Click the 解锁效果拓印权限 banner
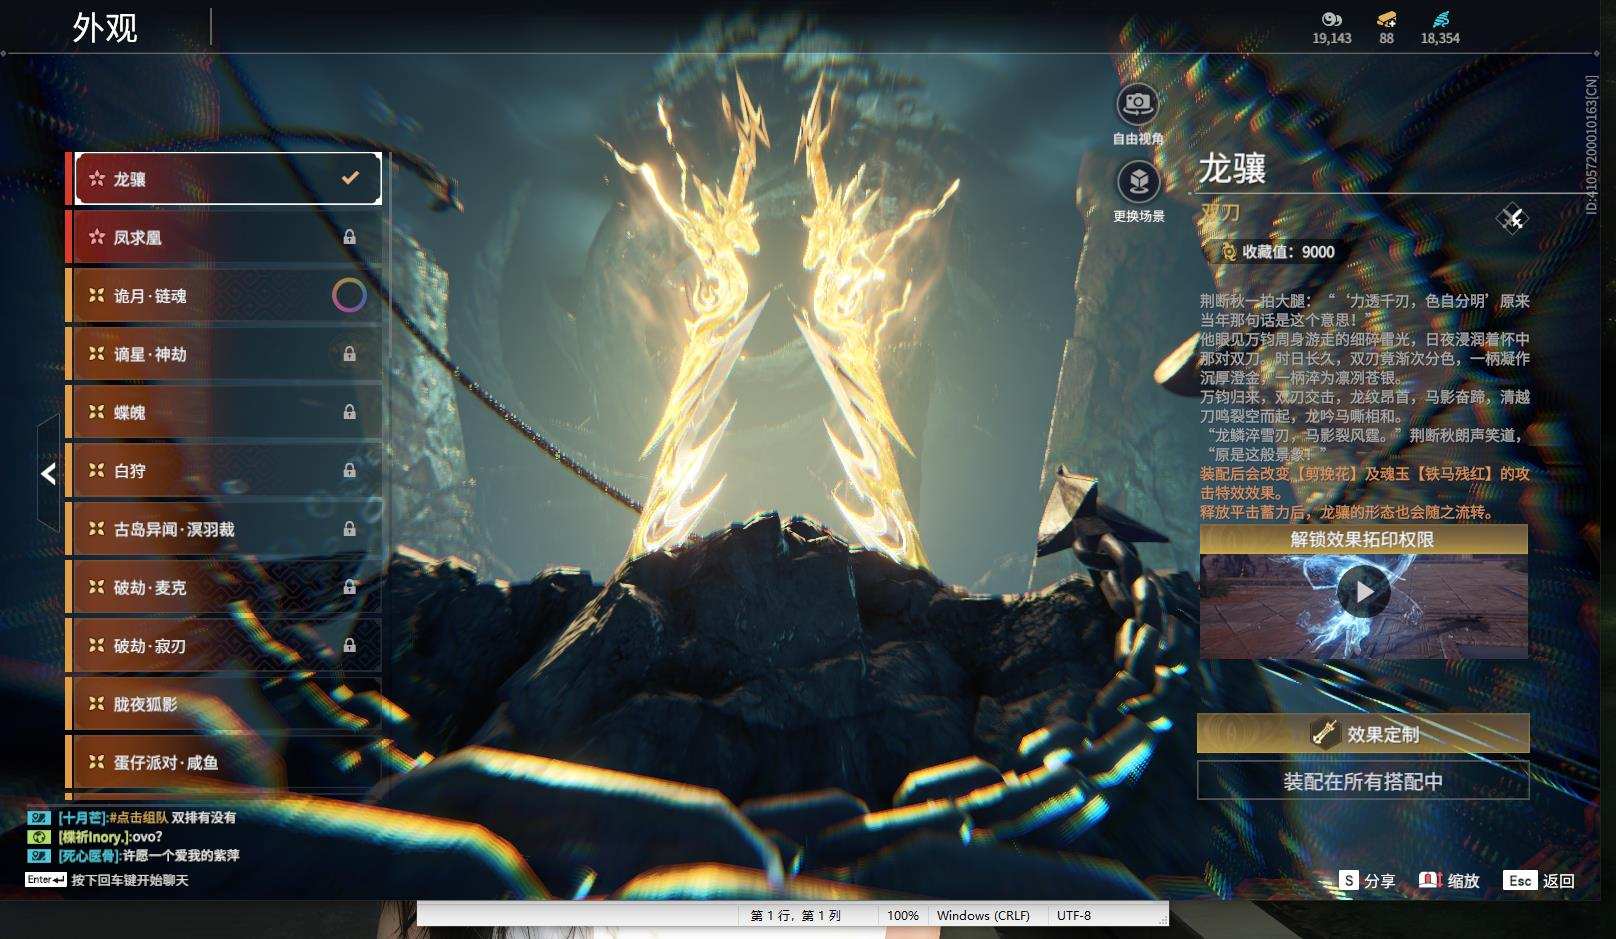The height and width of the screenshot is (939, 1616). click(x=1363, y=539)
